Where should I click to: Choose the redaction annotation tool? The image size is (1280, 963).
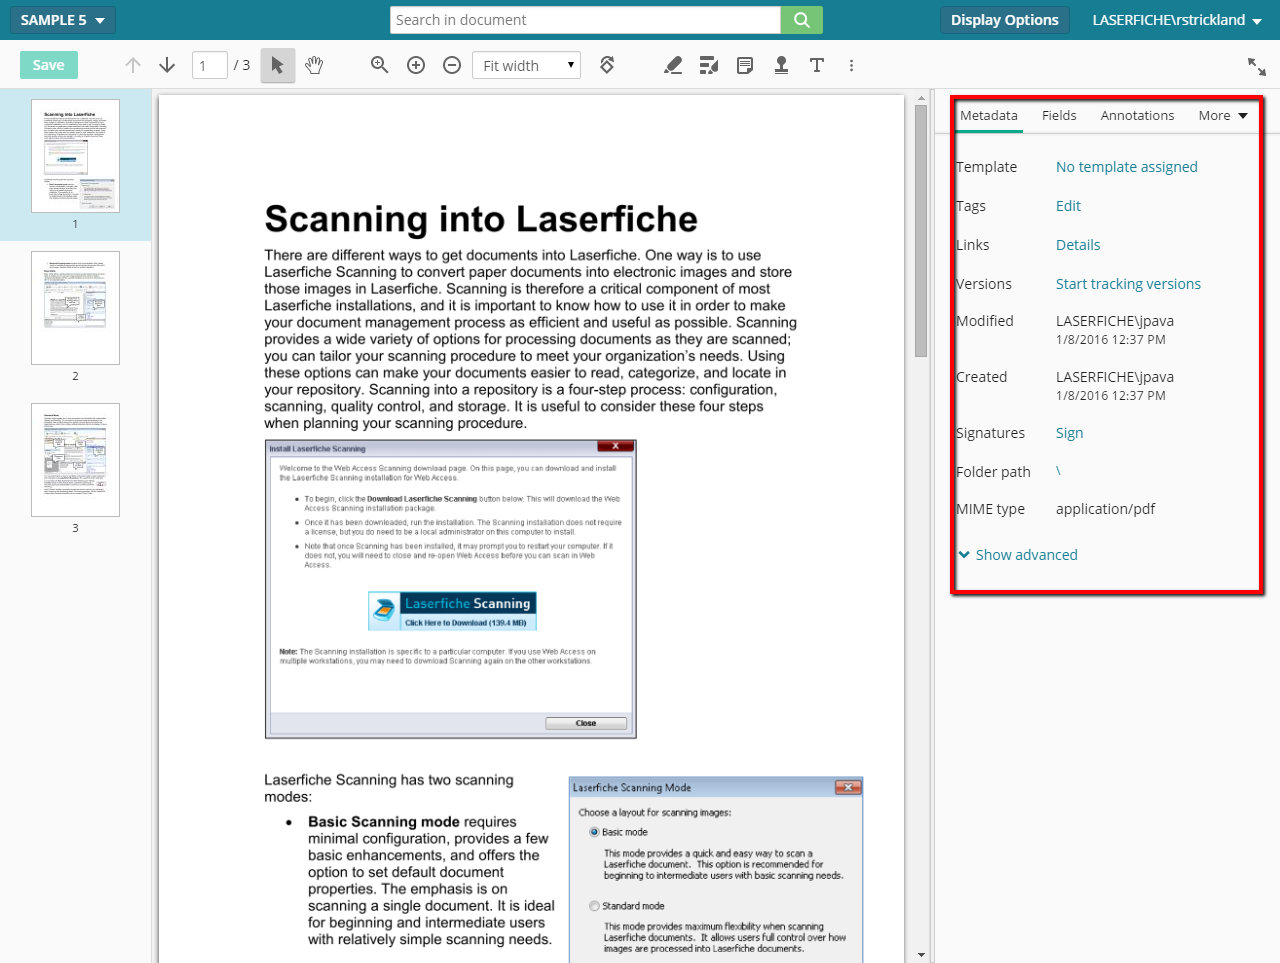point(709,65)
